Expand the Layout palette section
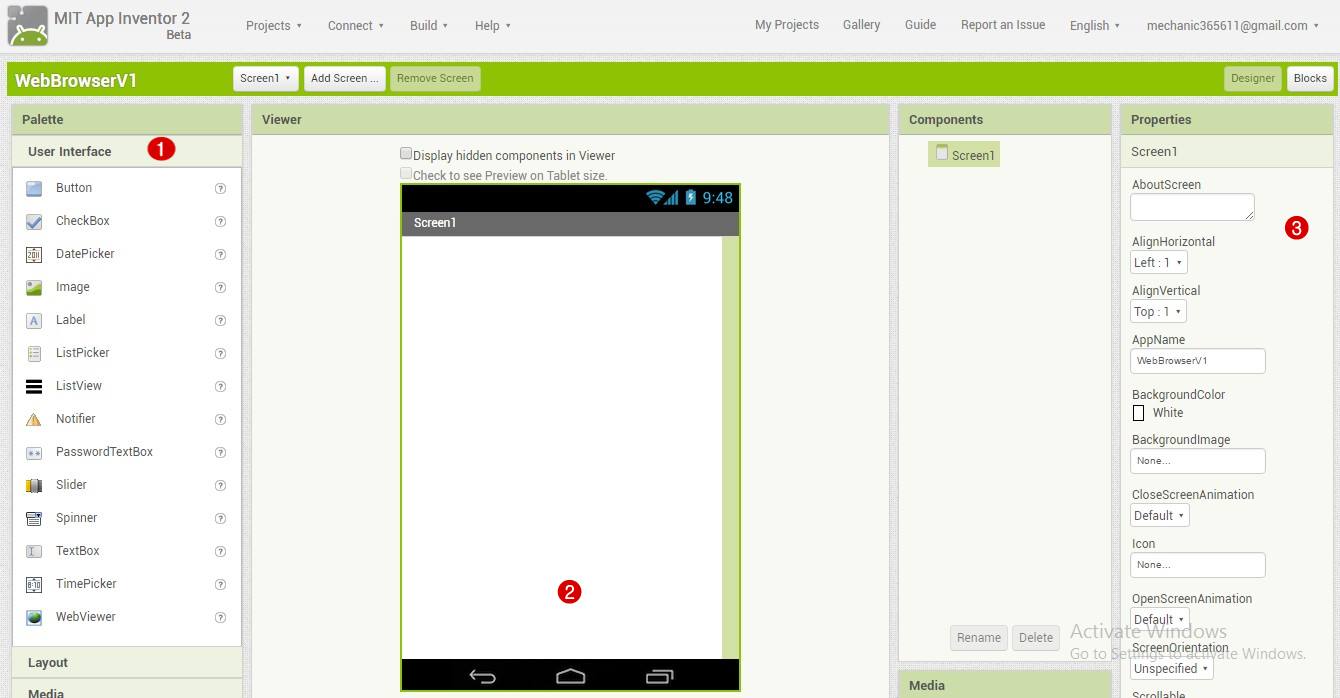 pos(127,663)
